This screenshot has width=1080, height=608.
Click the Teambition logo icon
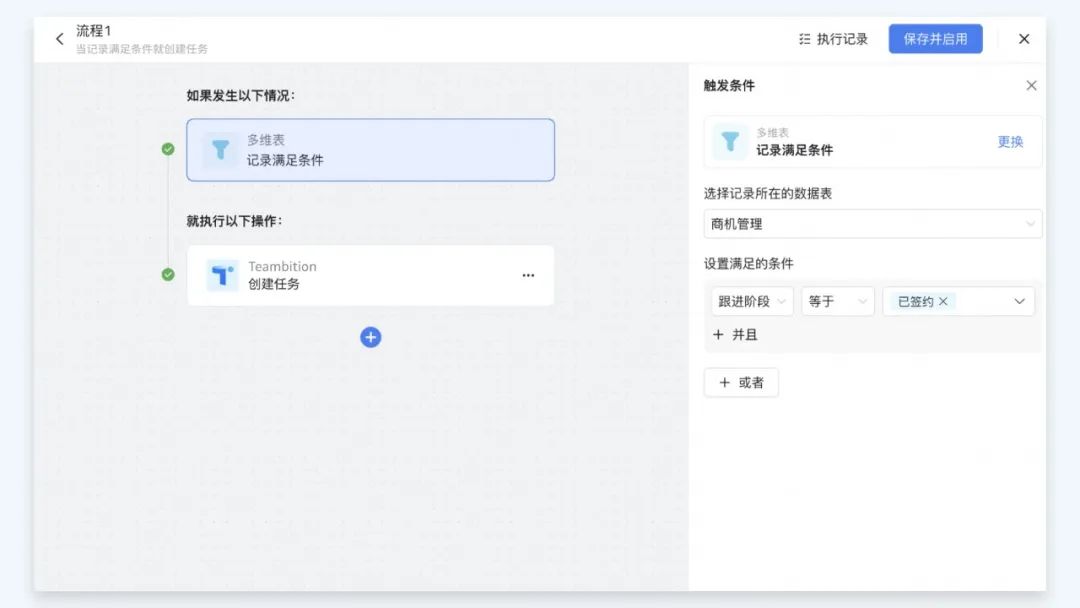pos(221,275)
